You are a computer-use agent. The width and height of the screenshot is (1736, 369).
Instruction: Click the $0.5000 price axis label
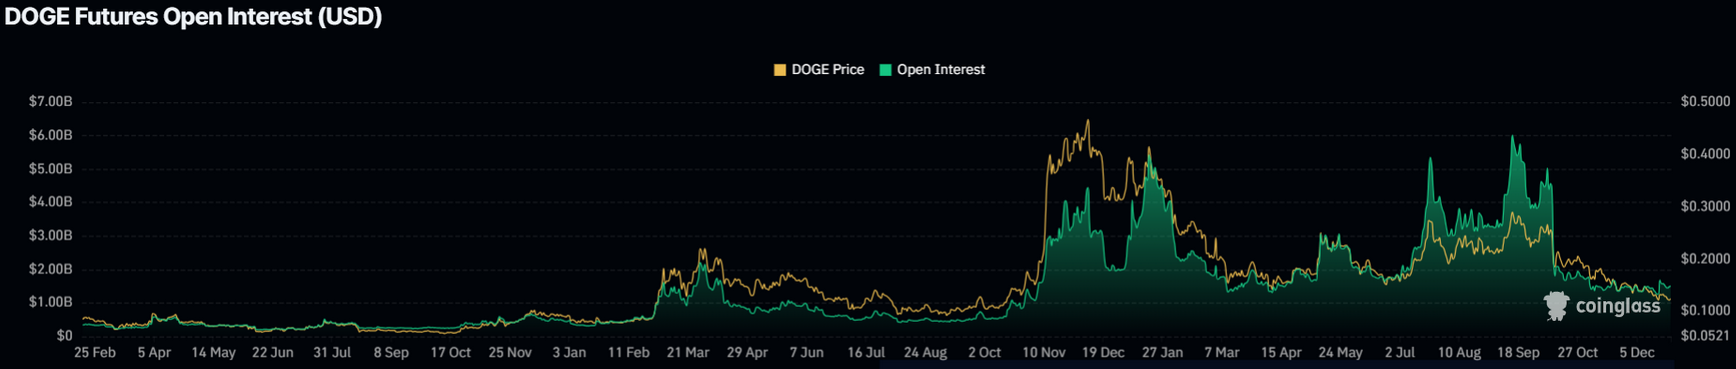point(1705,102)
